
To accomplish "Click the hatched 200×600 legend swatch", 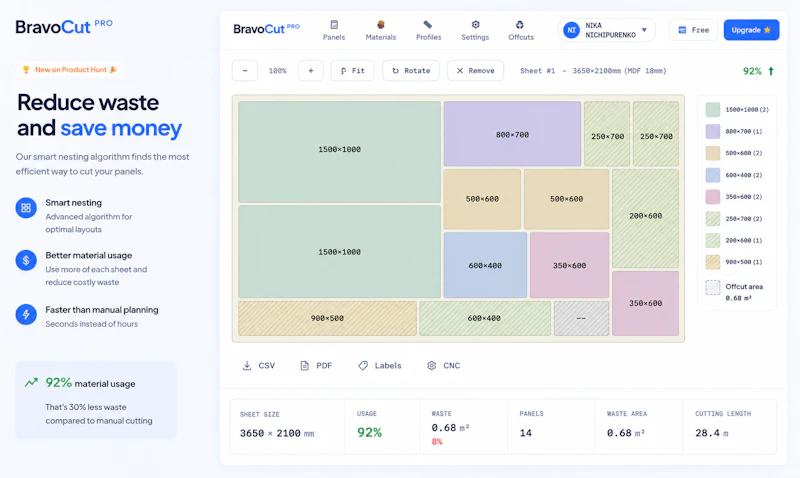I will pyautogui.click(x=712, y=240).
